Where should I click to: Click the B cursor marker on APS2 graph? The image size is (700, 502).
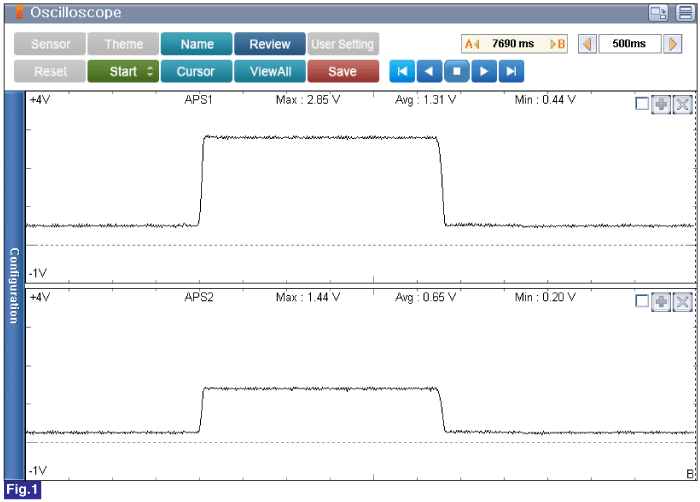(690, 474)
